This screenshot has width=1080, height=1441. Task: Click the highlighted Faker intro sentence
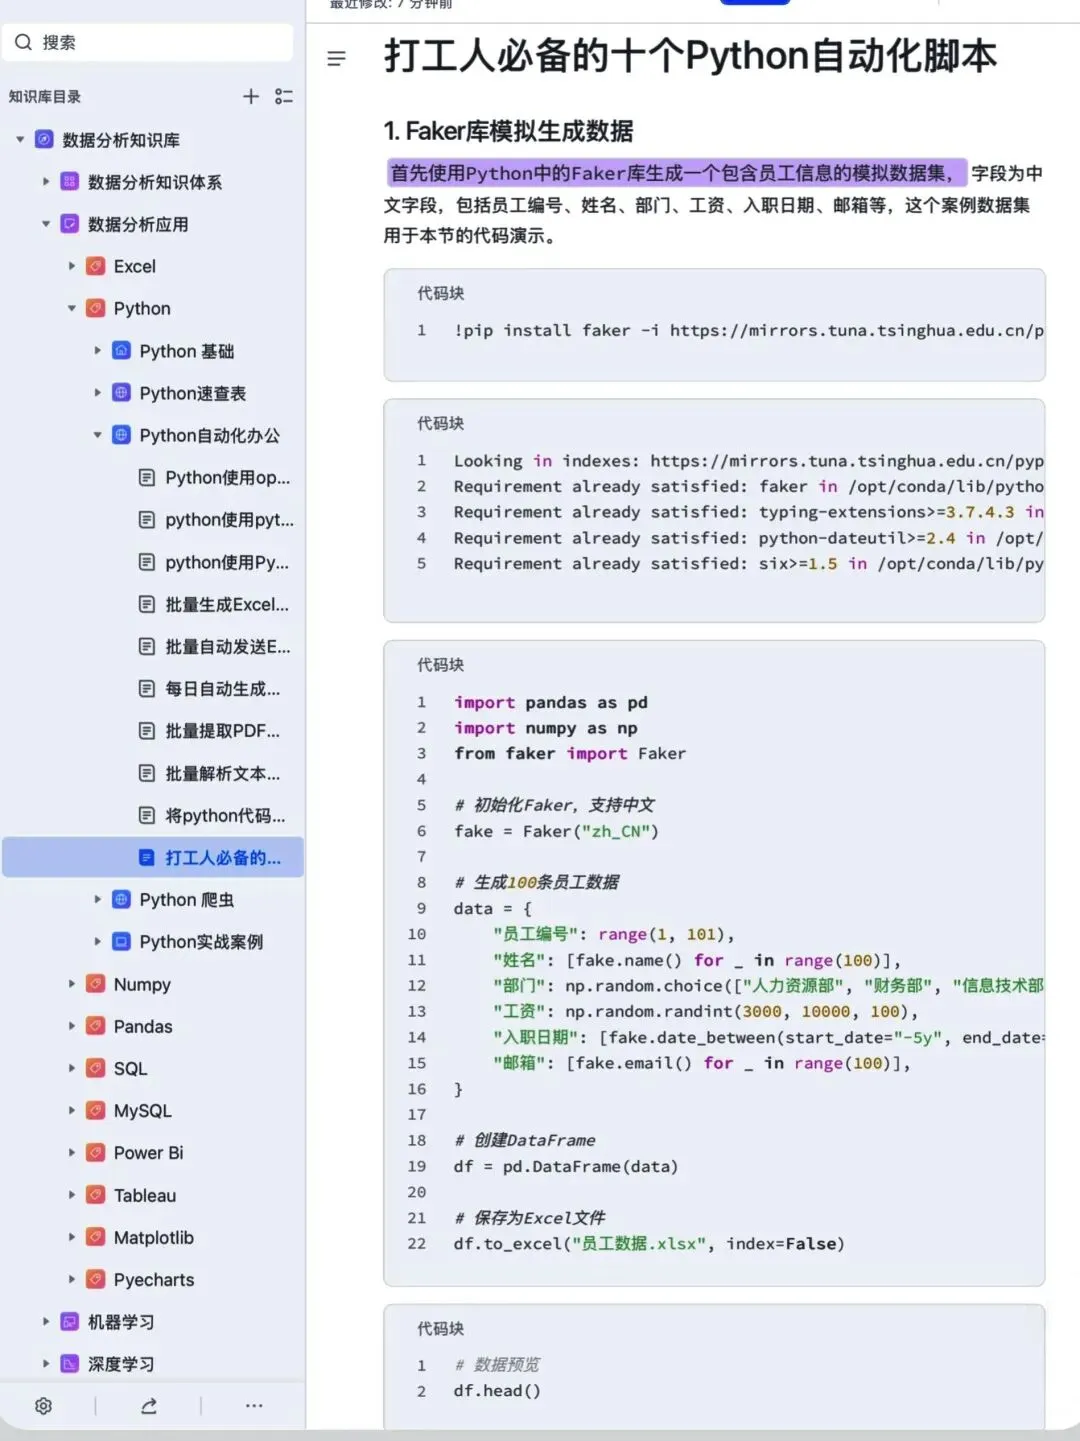[675, 173]
